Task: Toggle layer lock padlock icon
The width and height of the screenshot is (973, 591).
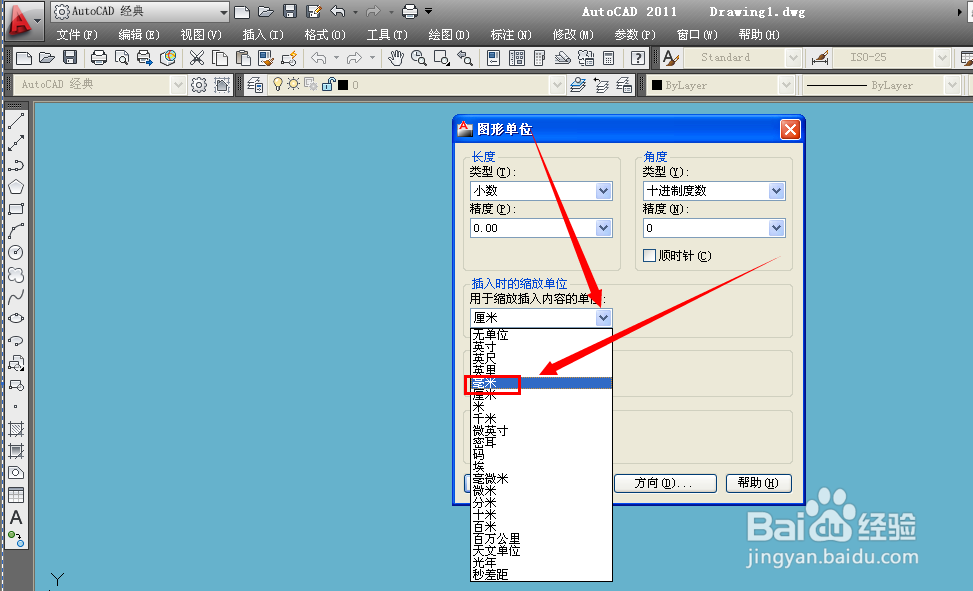Action: pyautogui.click(x=328, y=84)
